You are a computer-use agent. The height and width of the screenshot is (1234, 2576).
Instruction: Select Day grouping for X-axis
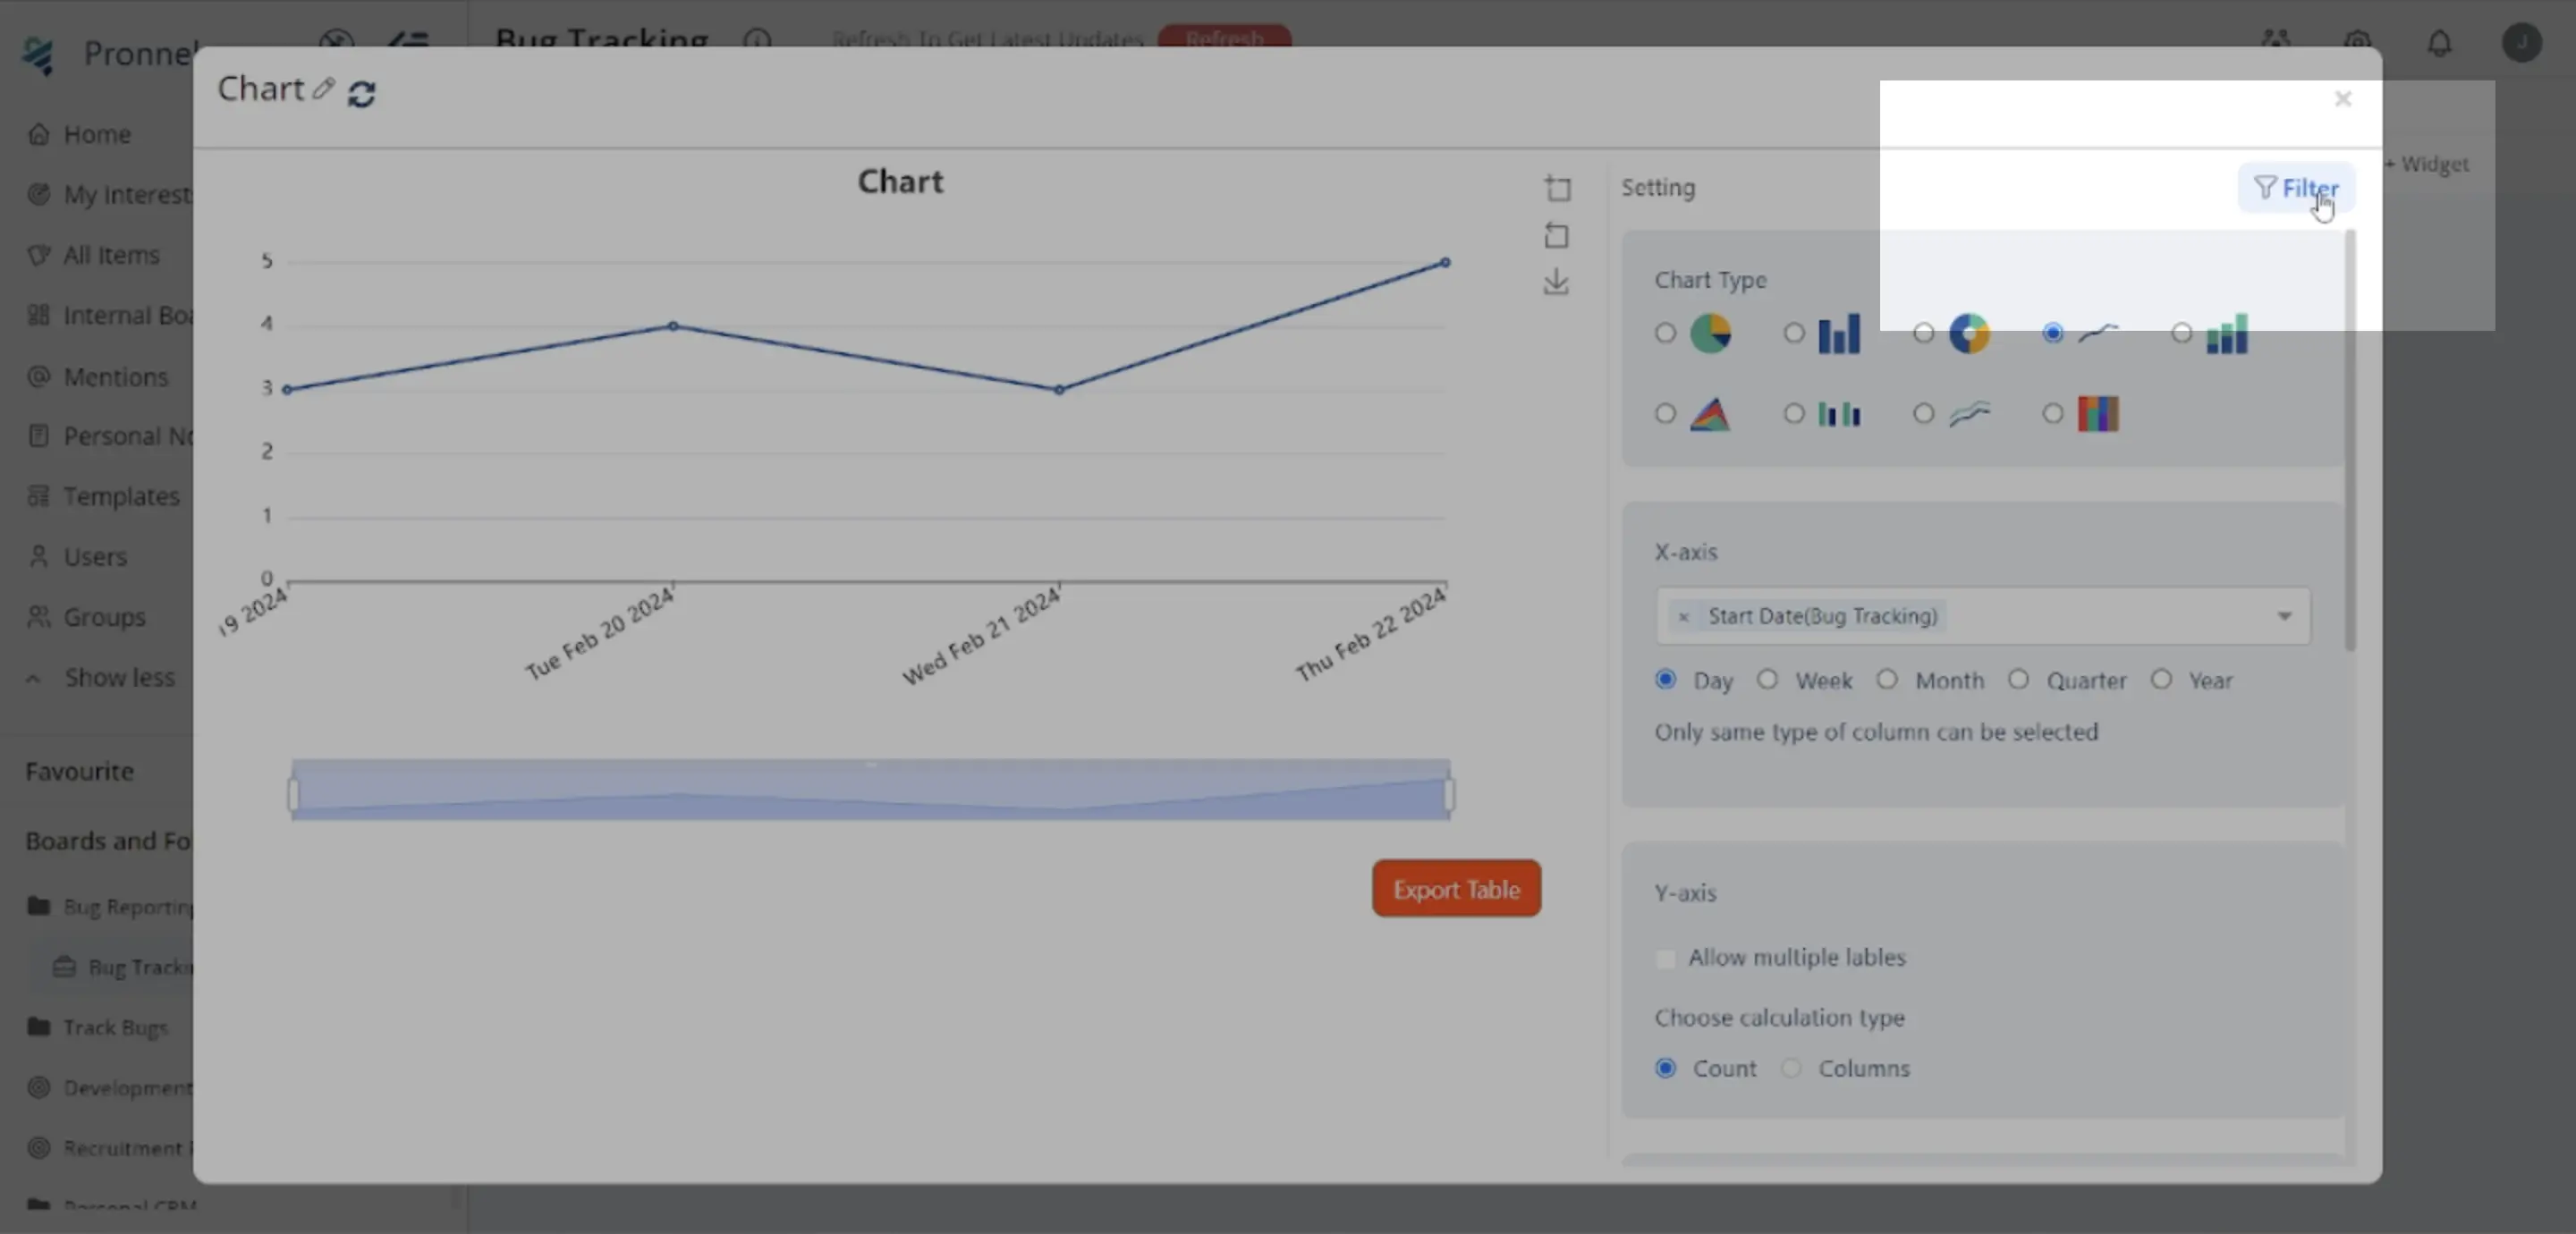pyautogui.click(x=1665, y=680)
